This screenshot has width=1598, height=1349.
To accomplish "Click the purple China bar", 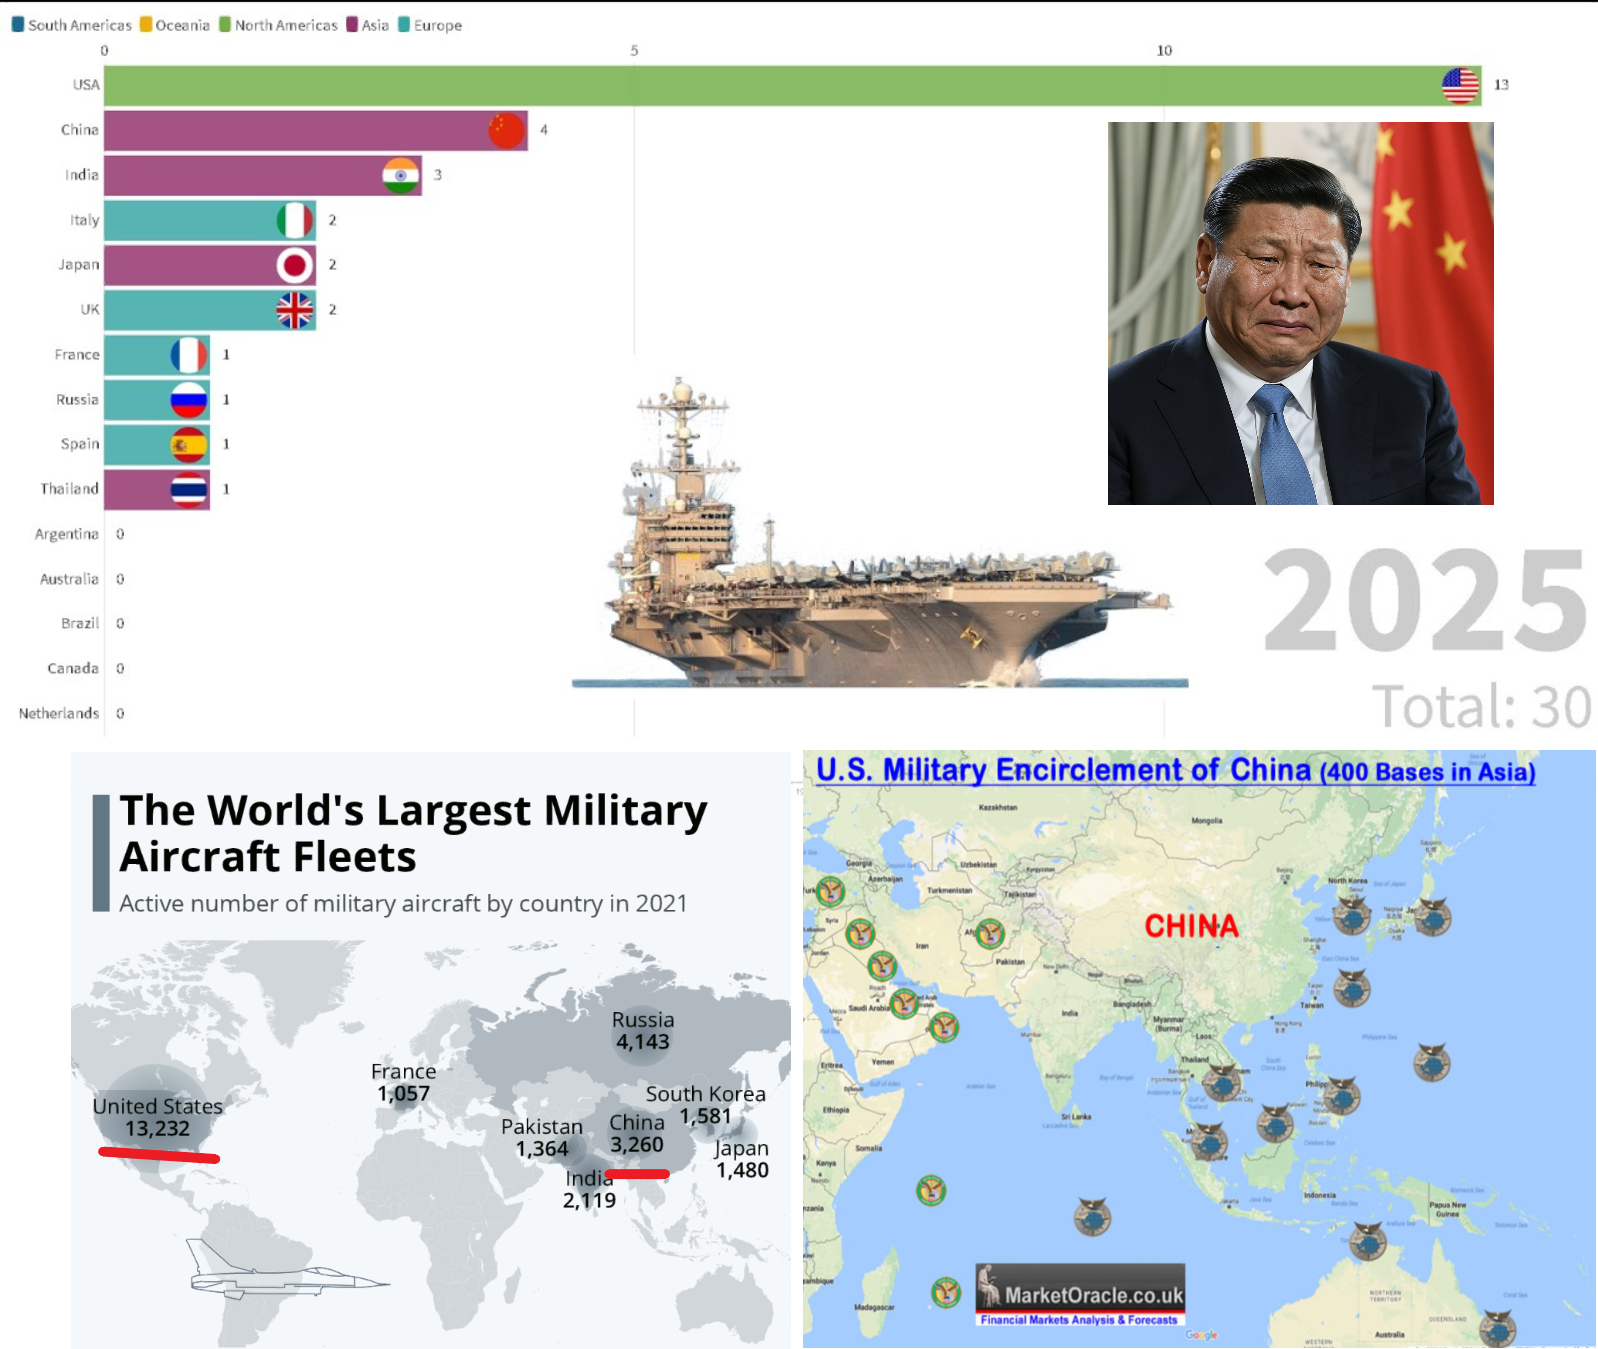I will (316, 130).
